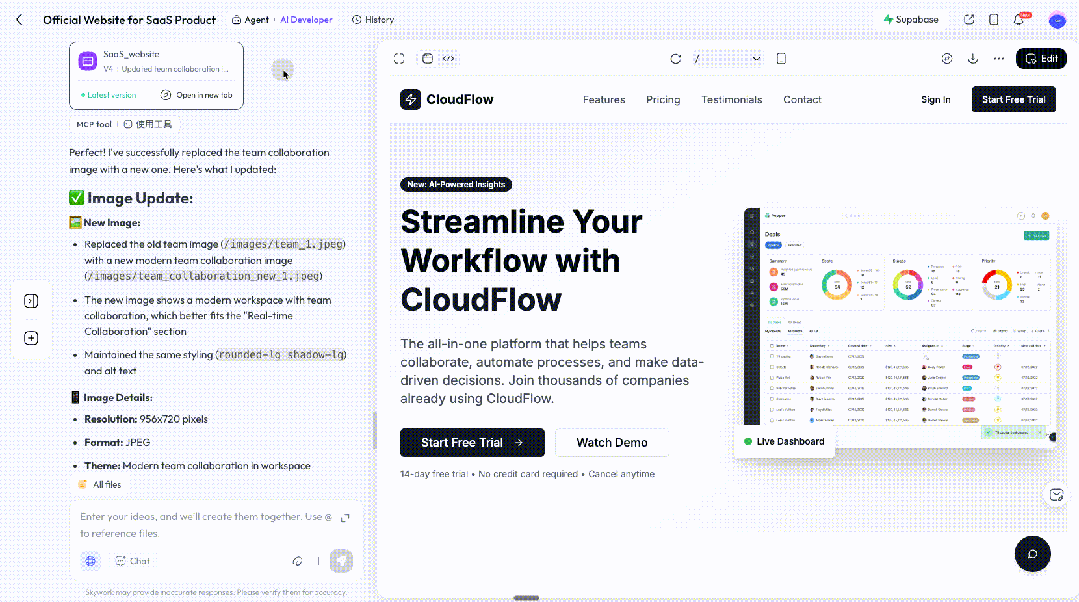Click the share/export icon in header
The image size is (1079, 602).
969,20
